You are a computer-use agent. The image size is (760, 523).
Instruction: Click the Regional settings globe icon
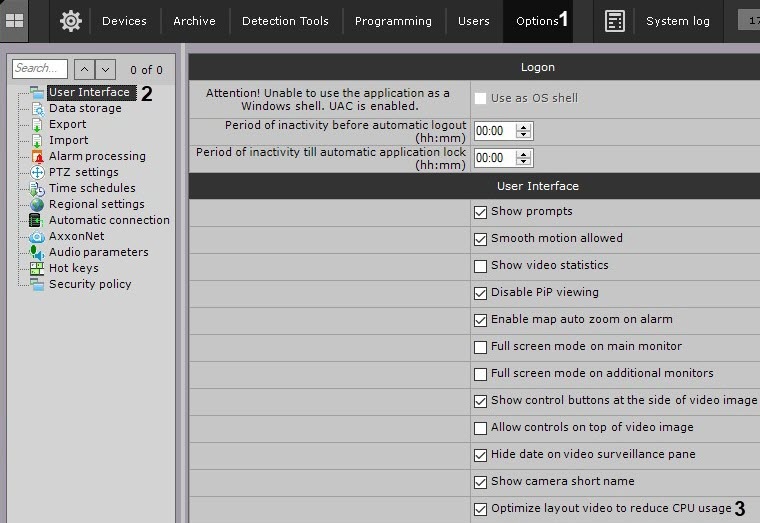[37, 204]
